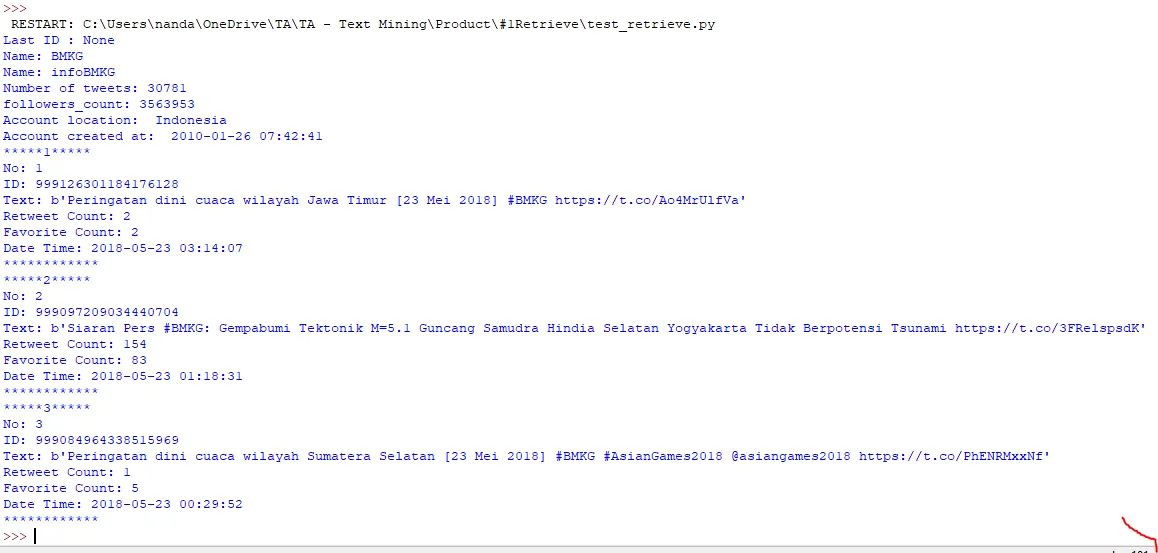The height and width of the screenshot is (553, 1158).
Task: Click the '*****3*****' separator header
Action: pos(47,408)
